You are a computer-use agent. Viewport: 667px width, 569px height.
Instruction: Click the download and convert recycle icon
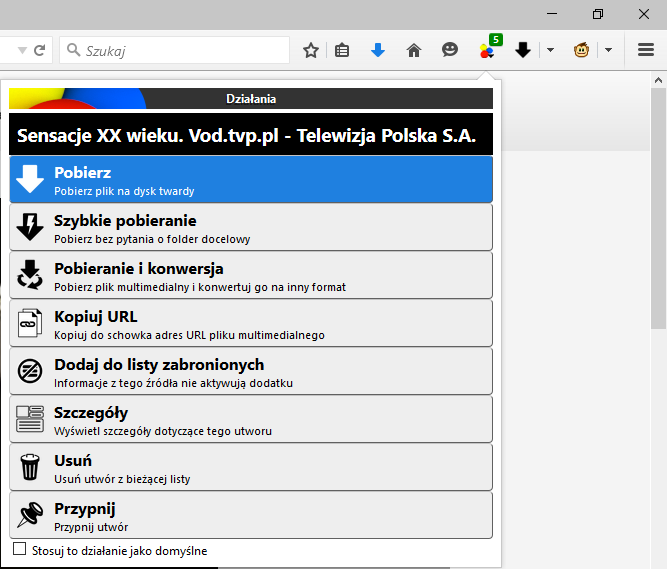[30, 275]
